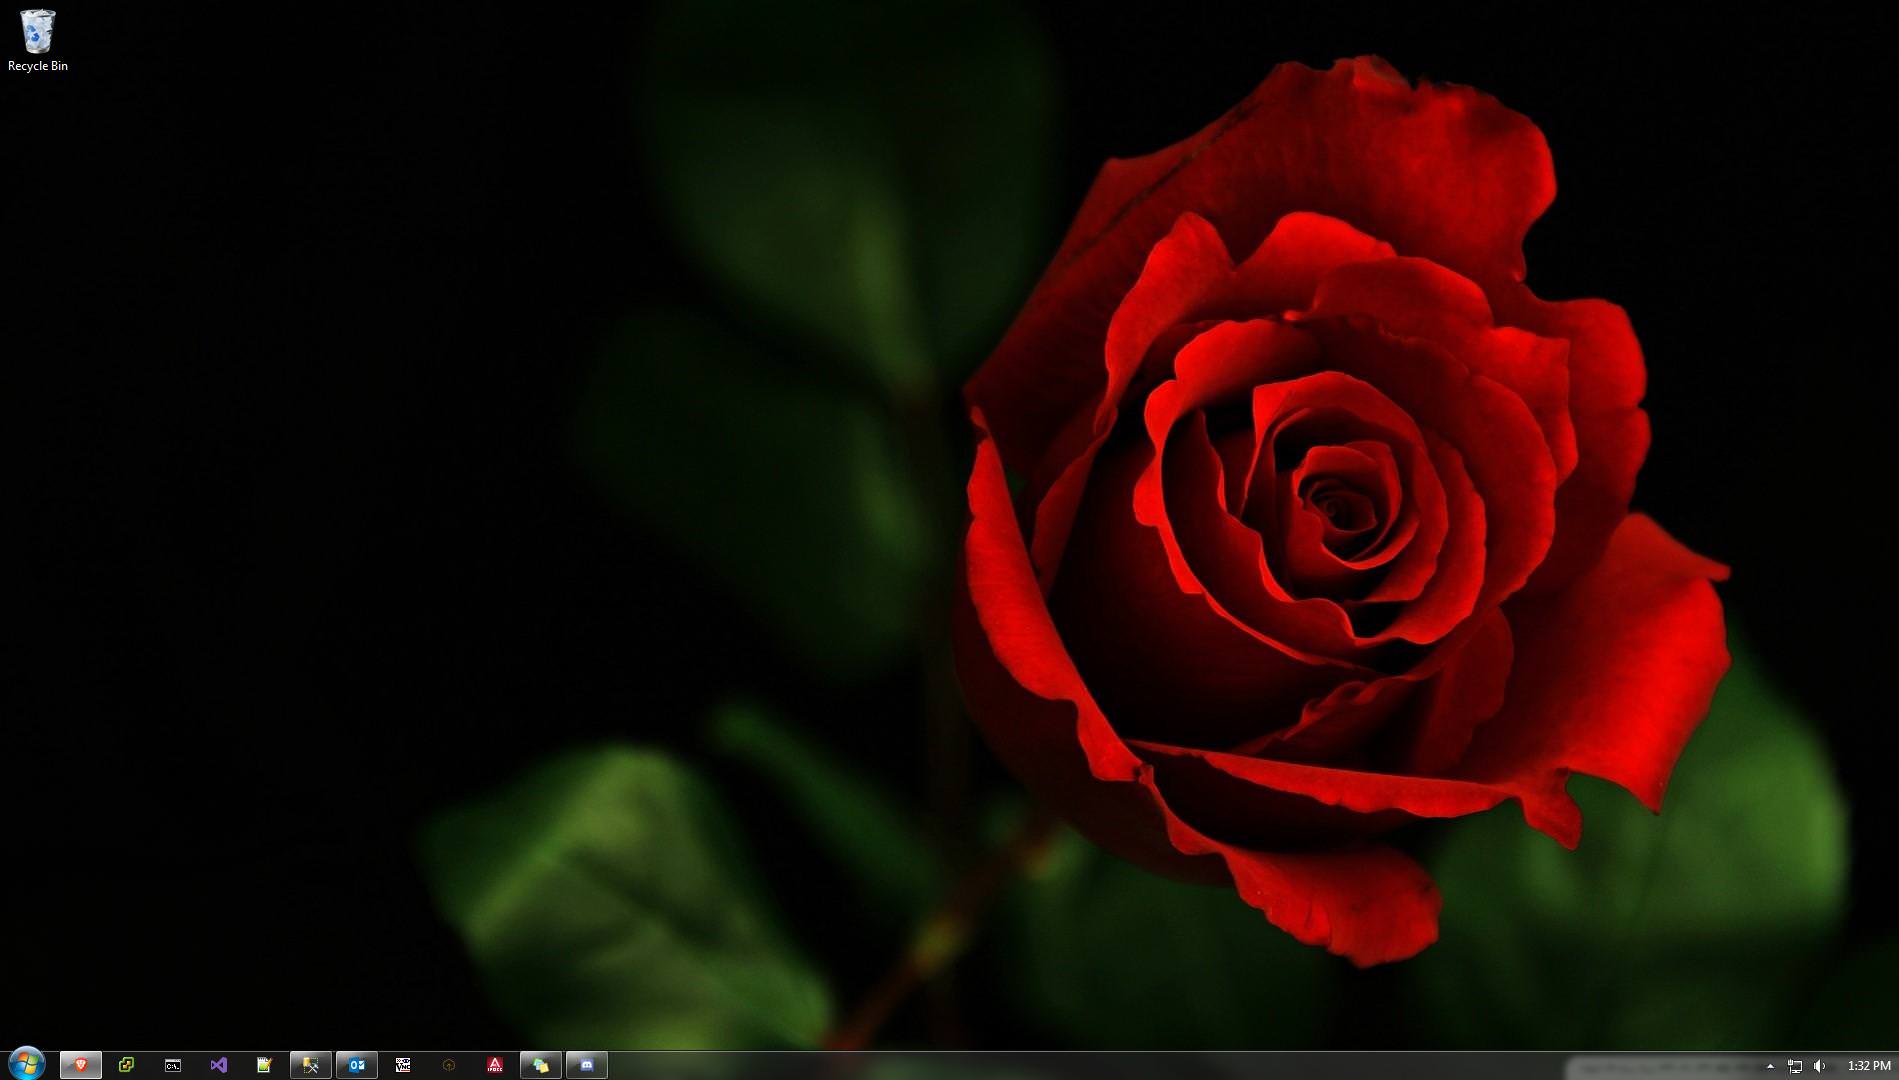Viewport: 1899px width, 1080px height.
Task: Launch the VMware icon in the taskbar
Action: pyautogui.click(x=126, y=1065)
